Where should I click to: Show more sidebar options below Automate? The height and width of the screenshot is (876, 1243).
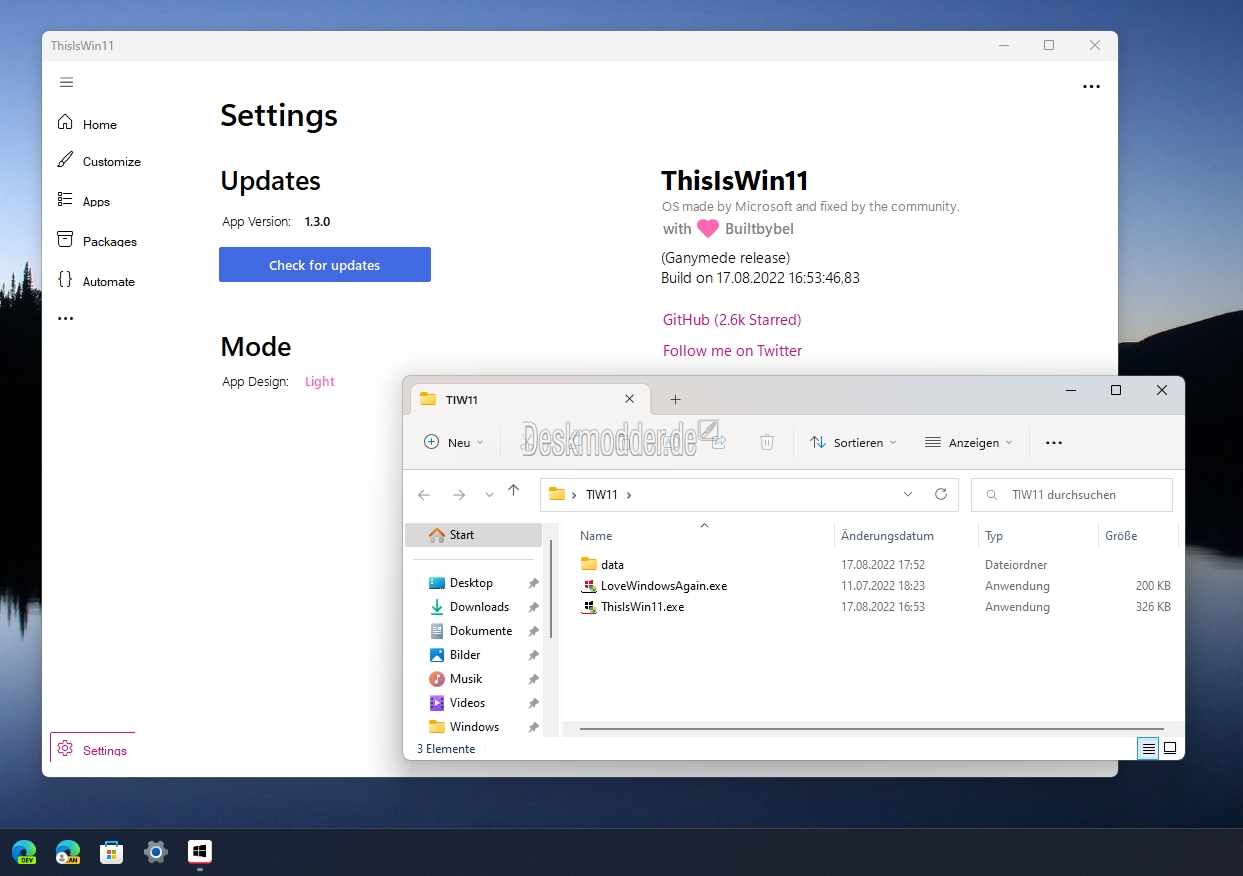66,319
